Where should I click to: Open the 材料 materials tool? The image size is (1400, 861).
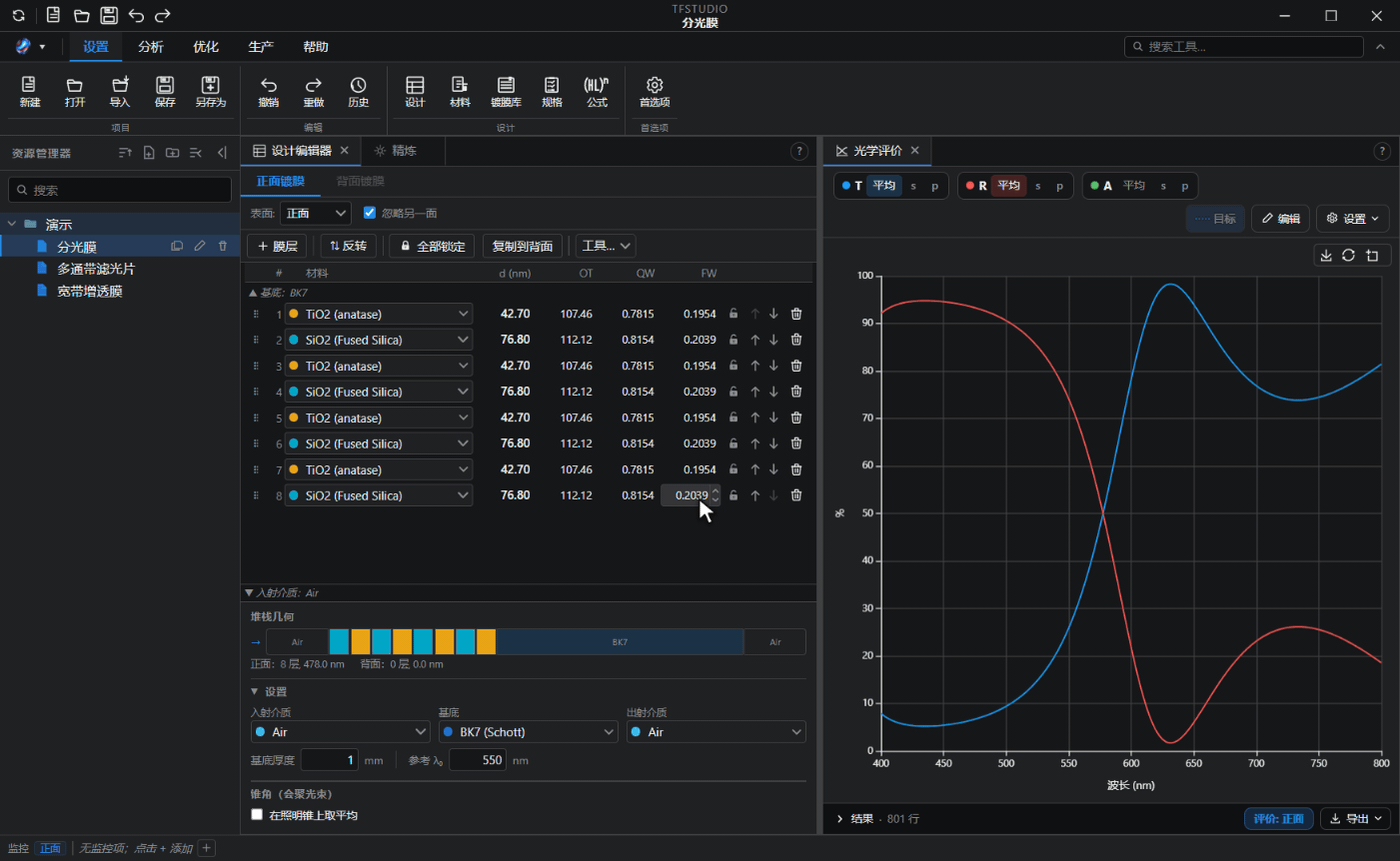pos(460,92)
